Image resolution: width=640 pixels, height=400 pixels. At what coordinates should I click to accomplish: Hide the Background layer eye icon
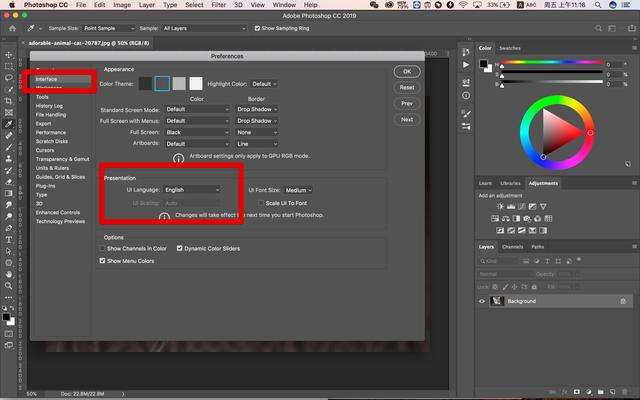pyautogui.click(x=482, y=301)
